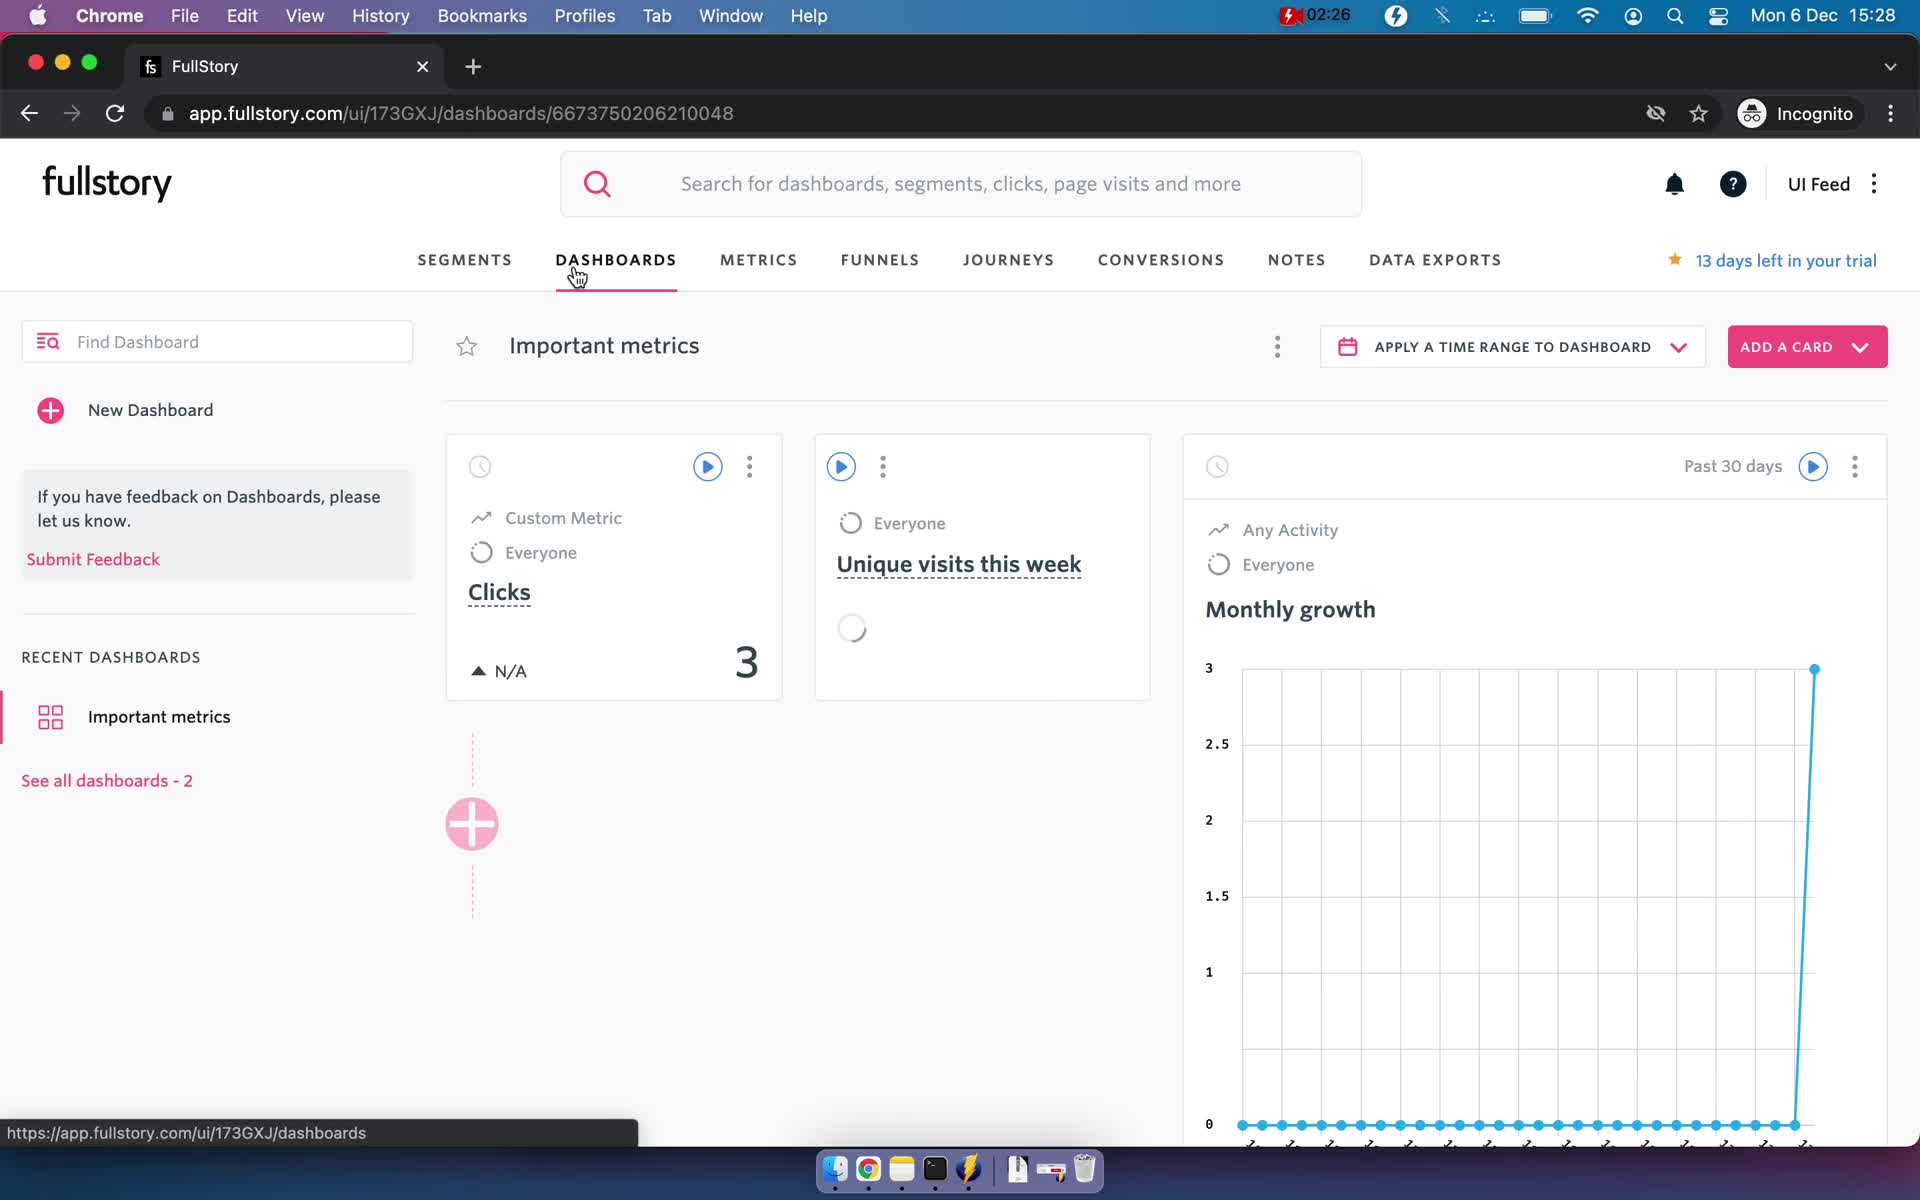Open the Clicks card title
The height and width of the screenshot is (1200, 1920).
499,593
